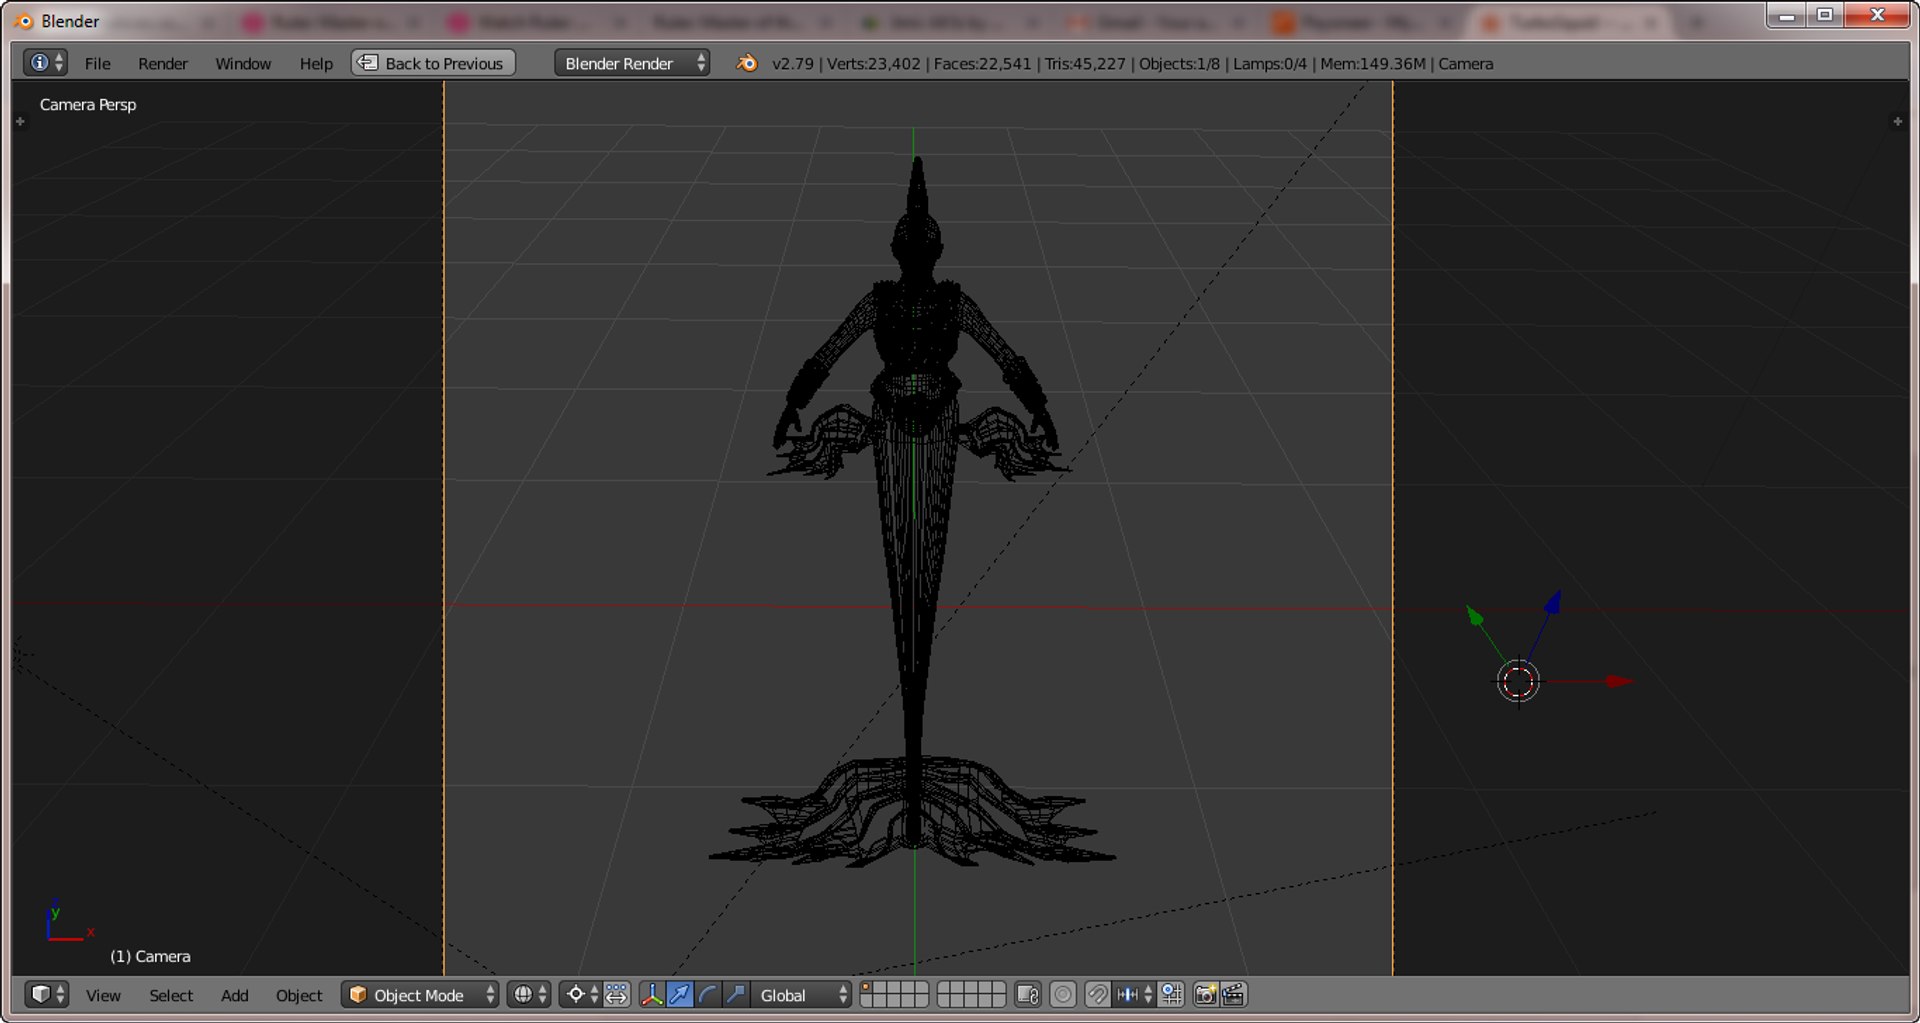Viewport: 1920px width, 1023px height.
Task: Open the Select menu in the viewport header
Action: pyautogui.click(x=171, y=995)
